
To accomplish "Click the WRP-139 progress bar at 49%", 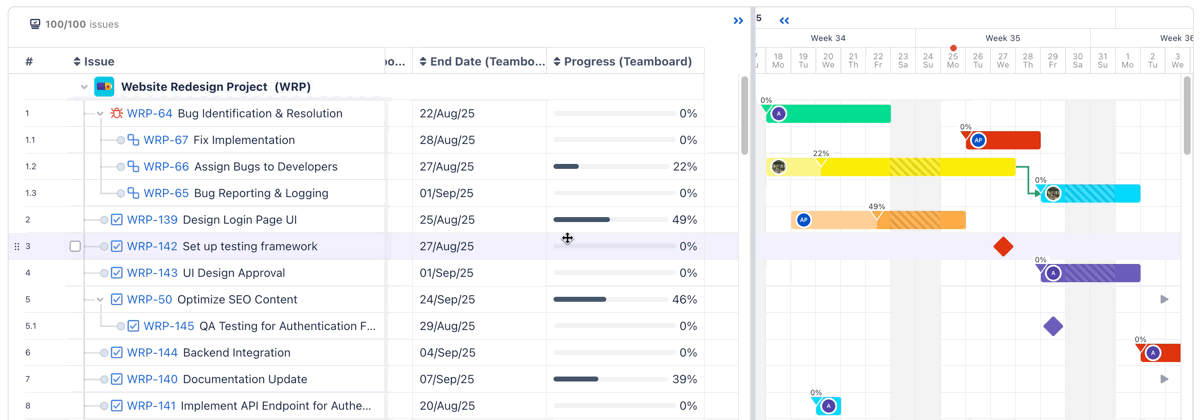I will click(x=612, y=220).
